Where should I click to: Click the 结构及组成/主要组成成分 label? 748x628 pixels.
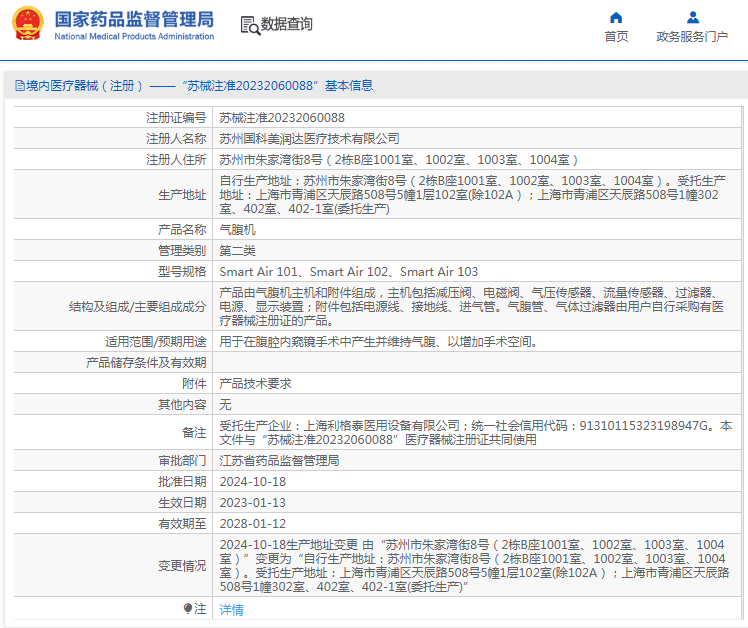pyautogui.click(x=137, y=306)
